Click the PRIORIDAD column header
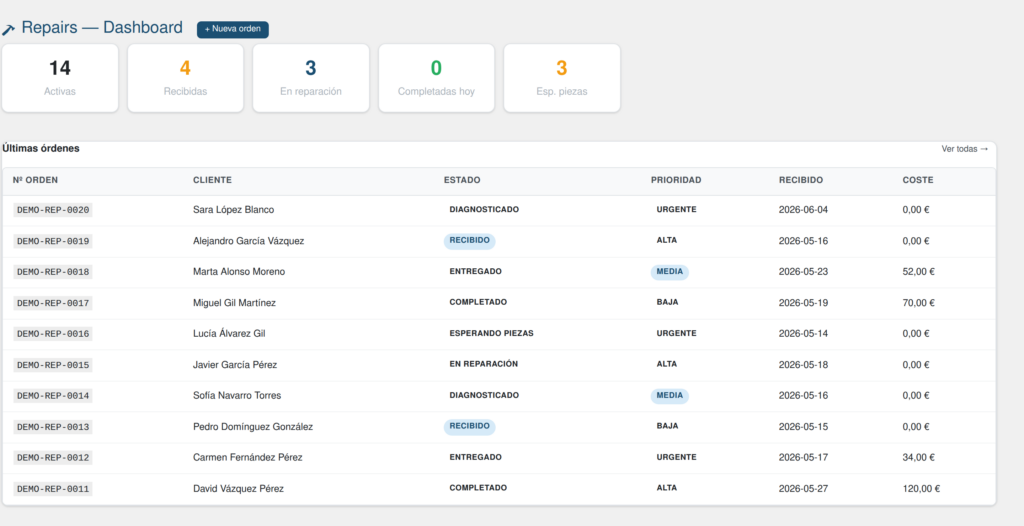Image resolution: width=1024 pixels, height=526 pixels. [676, 180]
